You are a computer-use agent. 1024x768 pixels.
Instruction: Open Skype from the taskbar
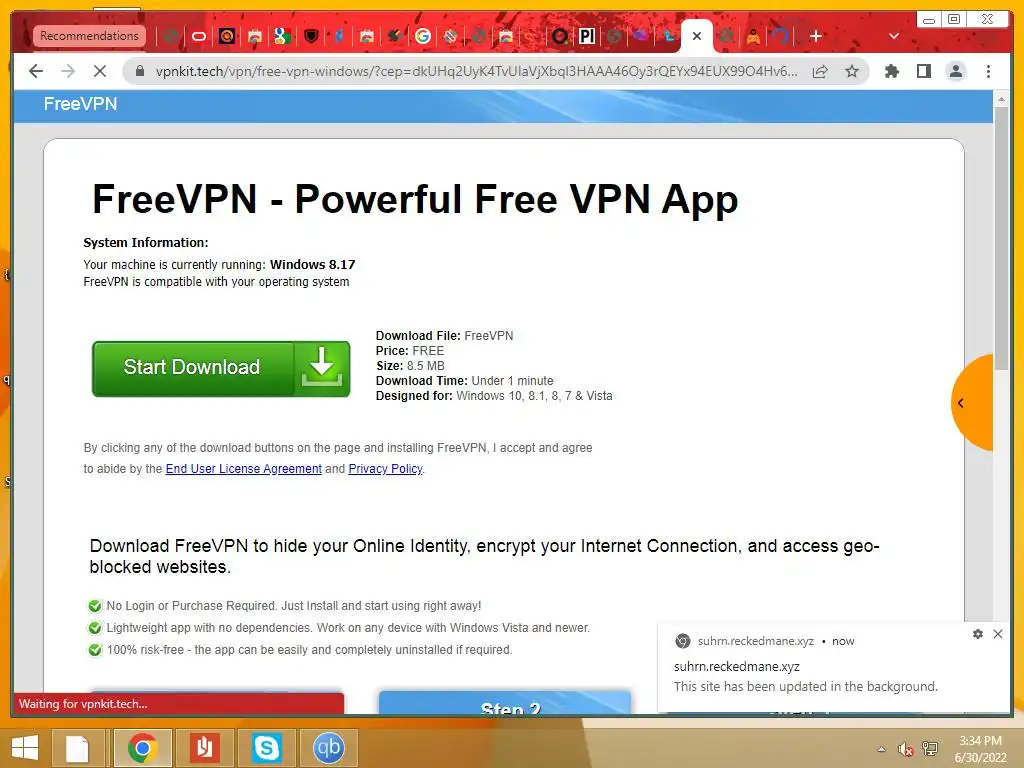pos(266,748)
